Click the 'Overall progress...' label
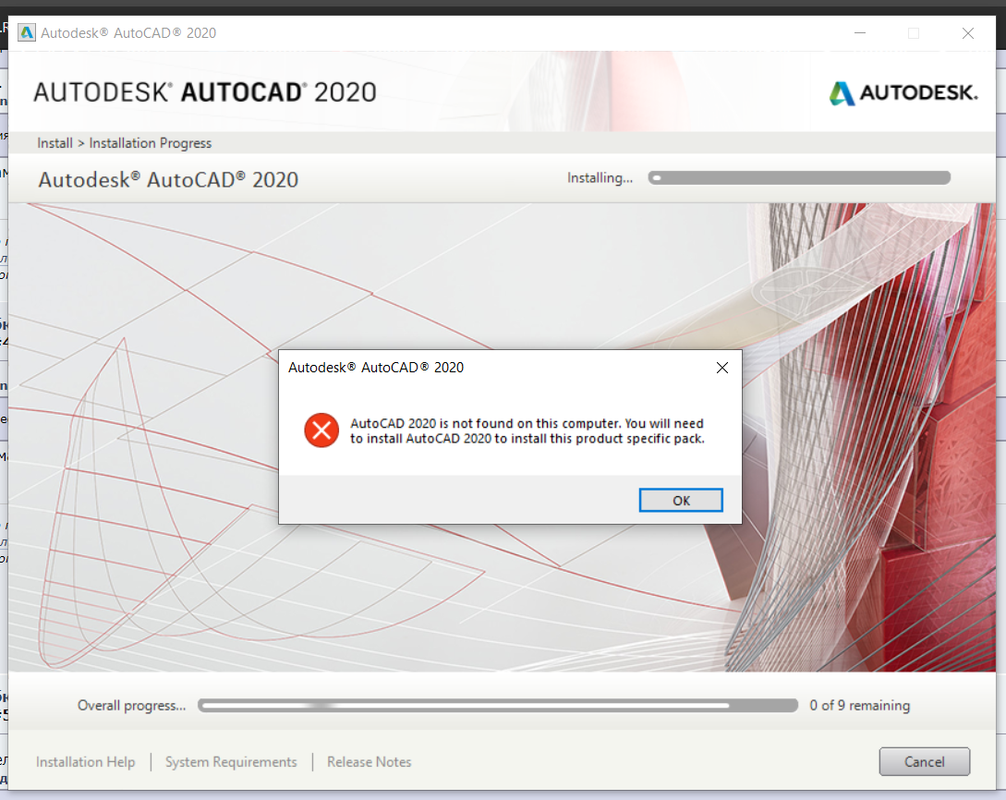 pyautogui.click(x=132, y=706)
